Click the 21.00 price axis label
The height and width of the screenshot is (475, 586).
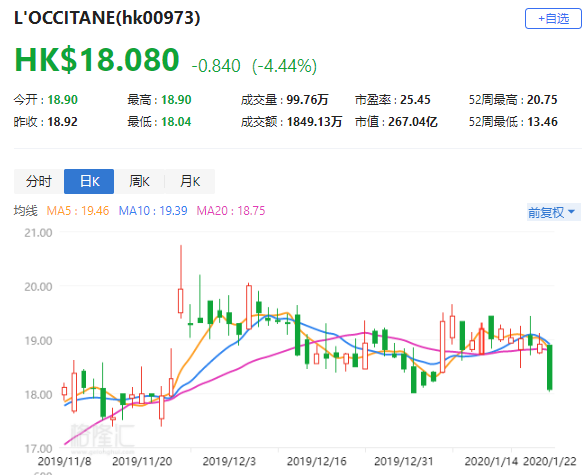pyautogui.click(x=38, y=233)
